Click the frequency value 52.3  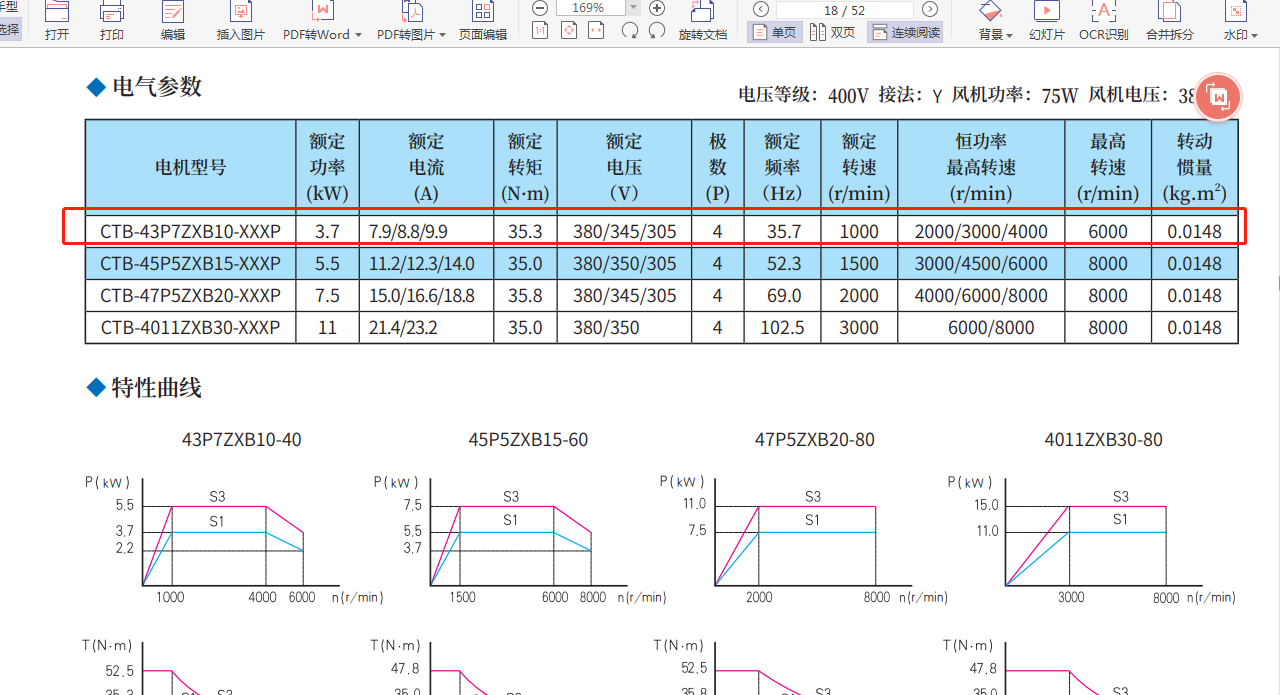click(x=782, y=264)
